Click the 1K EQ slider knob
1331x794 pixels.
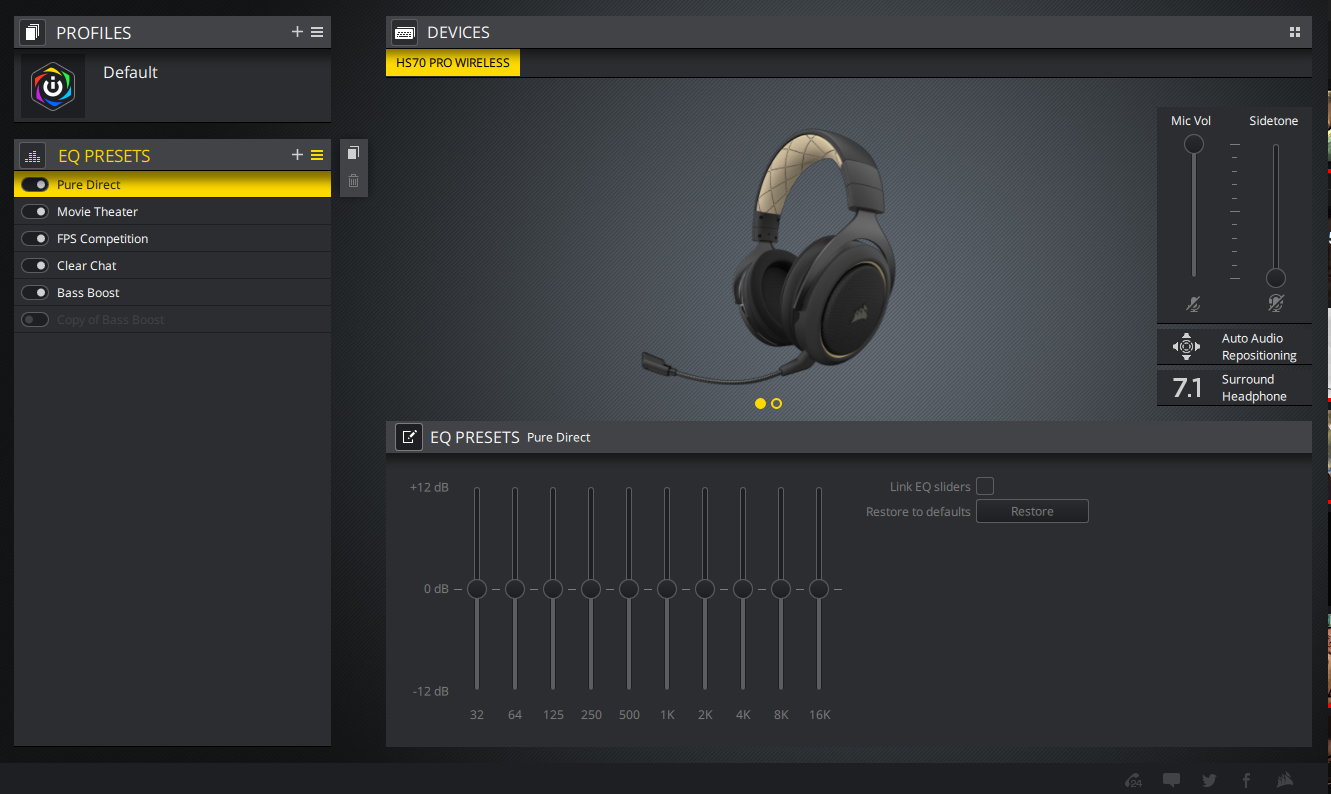point(667,589)
